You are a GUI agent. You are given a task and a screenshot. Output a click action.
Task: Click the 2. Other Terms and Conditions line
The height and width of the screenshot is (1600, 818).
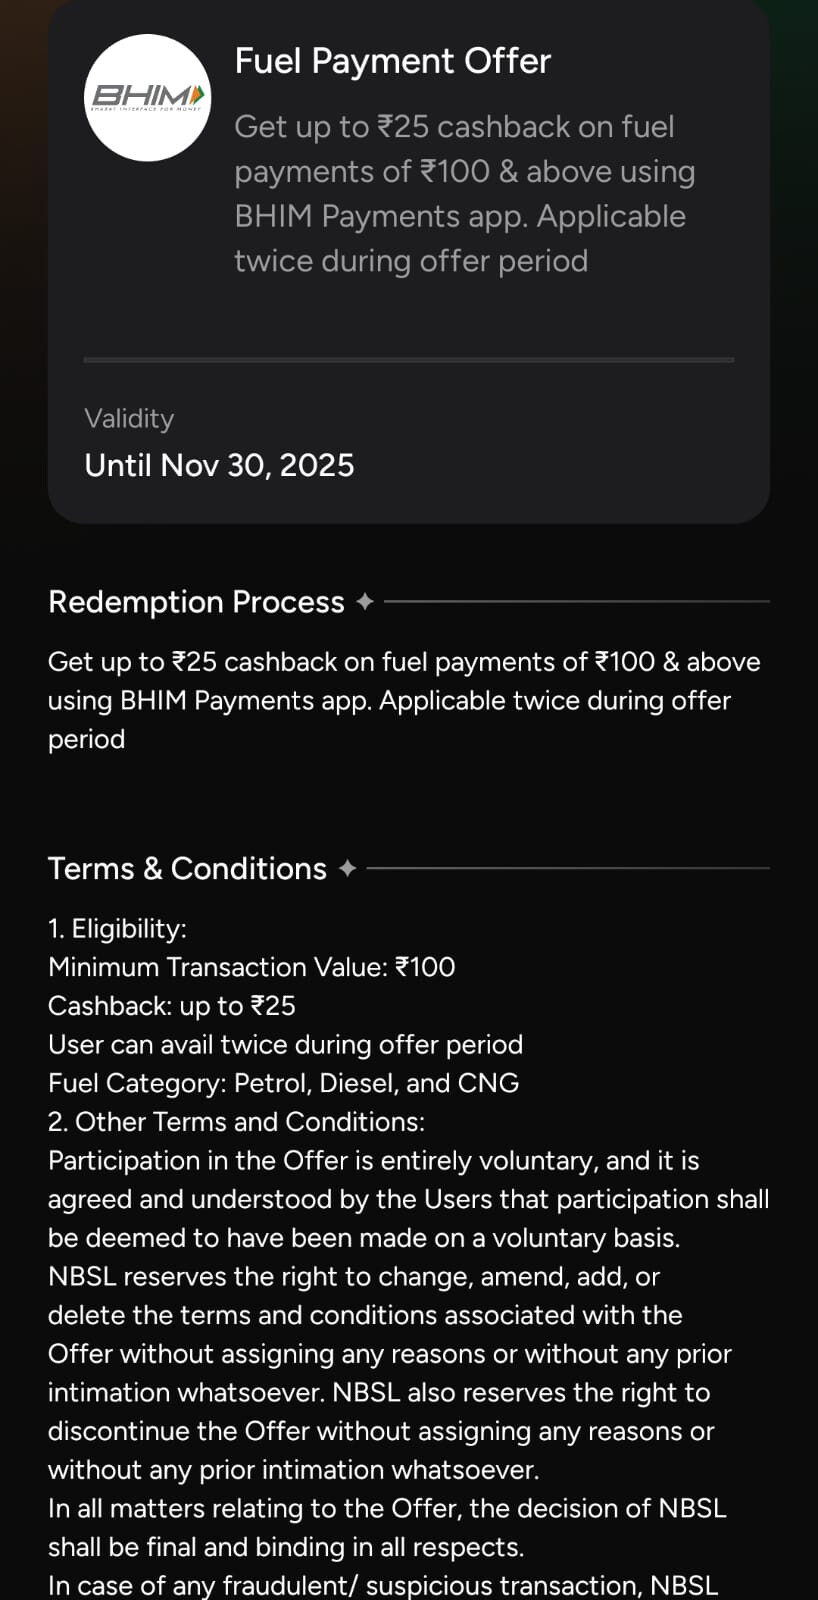coord(236,1122)
